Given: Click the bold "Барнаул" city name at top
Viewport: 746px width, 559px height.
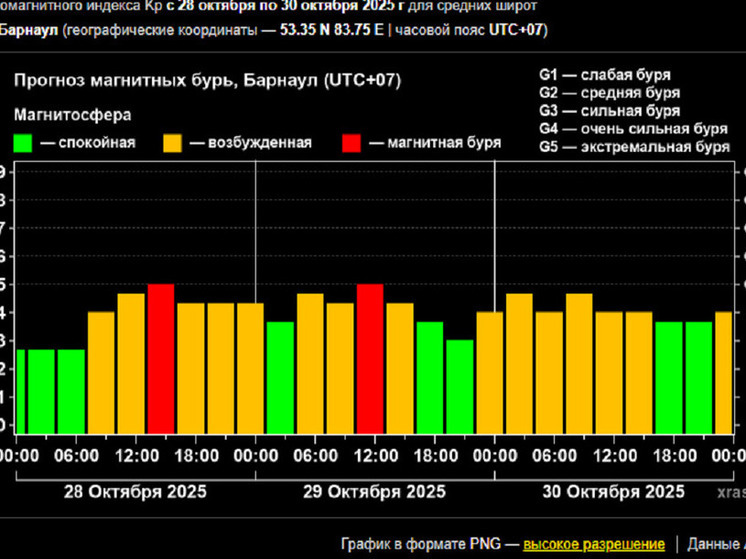Looking at the screenshot, I should (x=30, y=29).
